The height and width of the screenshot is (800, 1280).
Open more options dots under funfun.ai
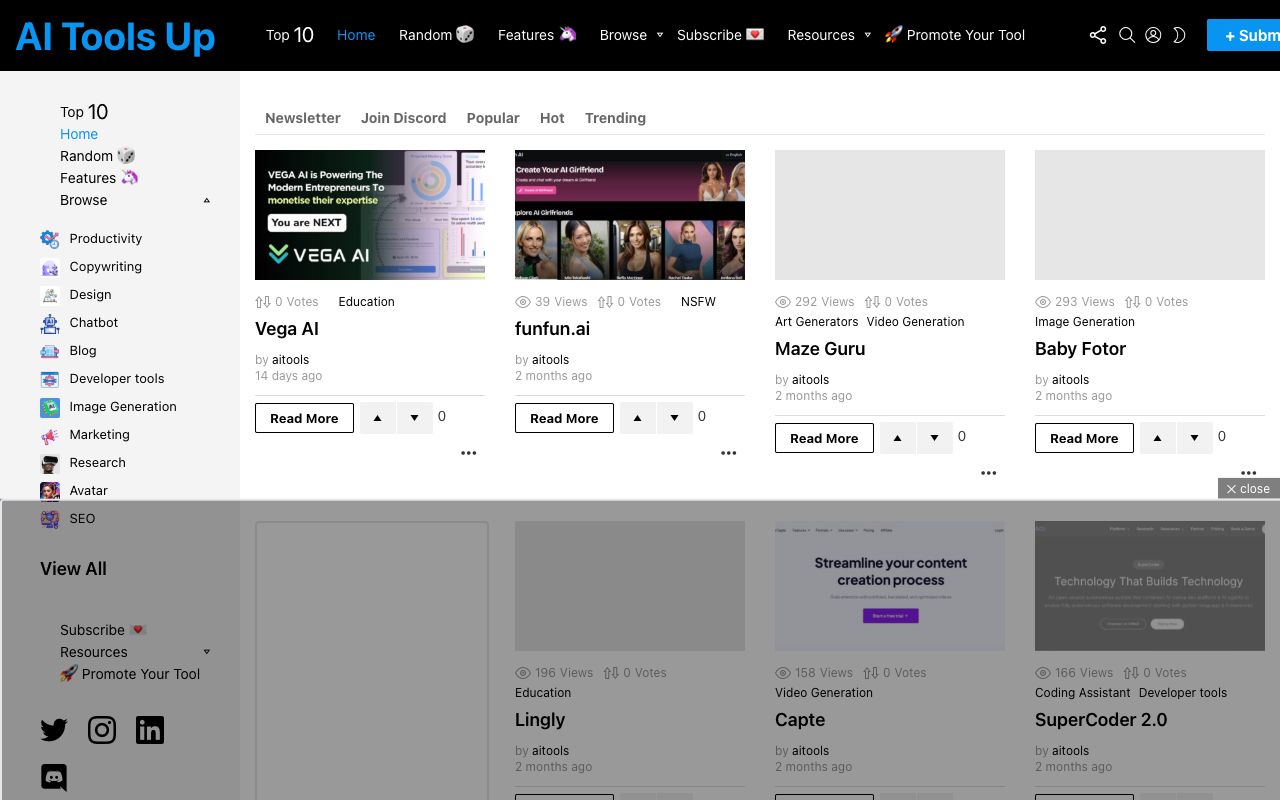coord(729,453)
